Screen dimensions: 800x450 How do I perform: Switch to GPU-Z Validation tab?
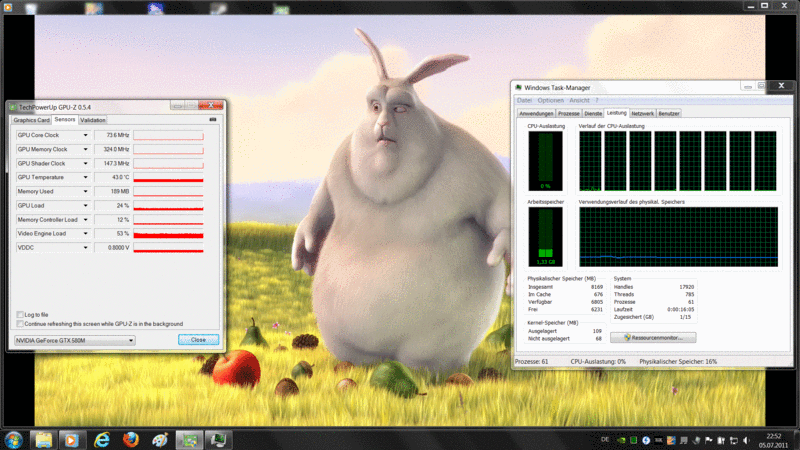pyautogui.click(x=93, y=120)
